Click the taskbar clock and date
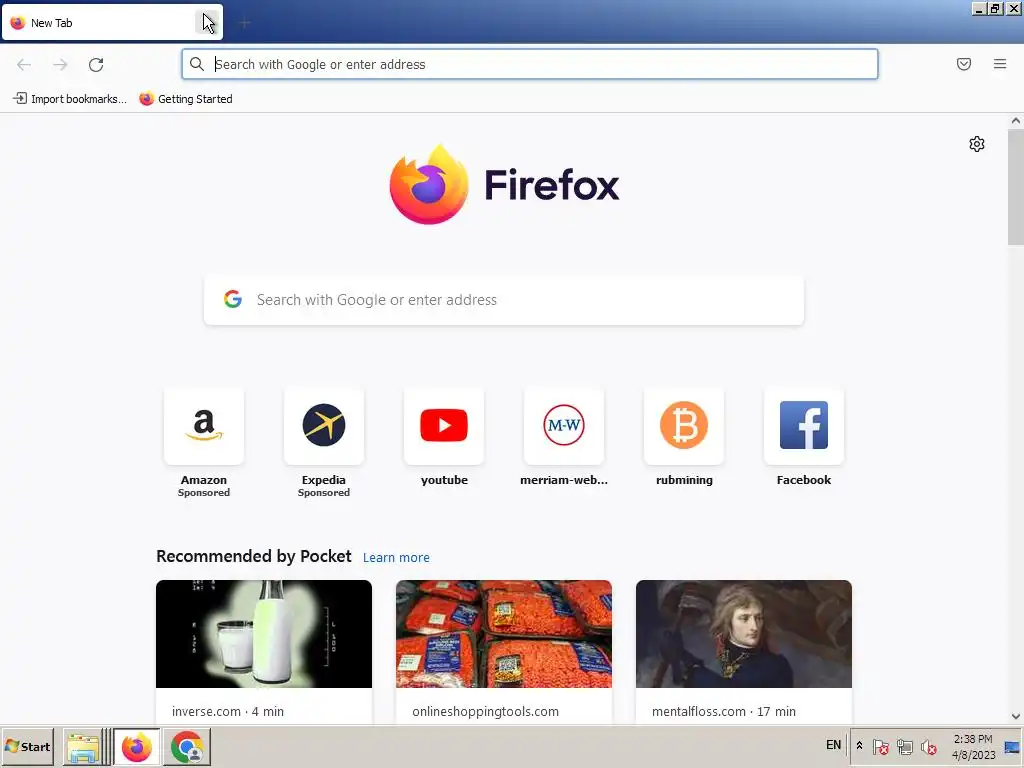This screenshot has width=1024, height=768. pos(973,746)
